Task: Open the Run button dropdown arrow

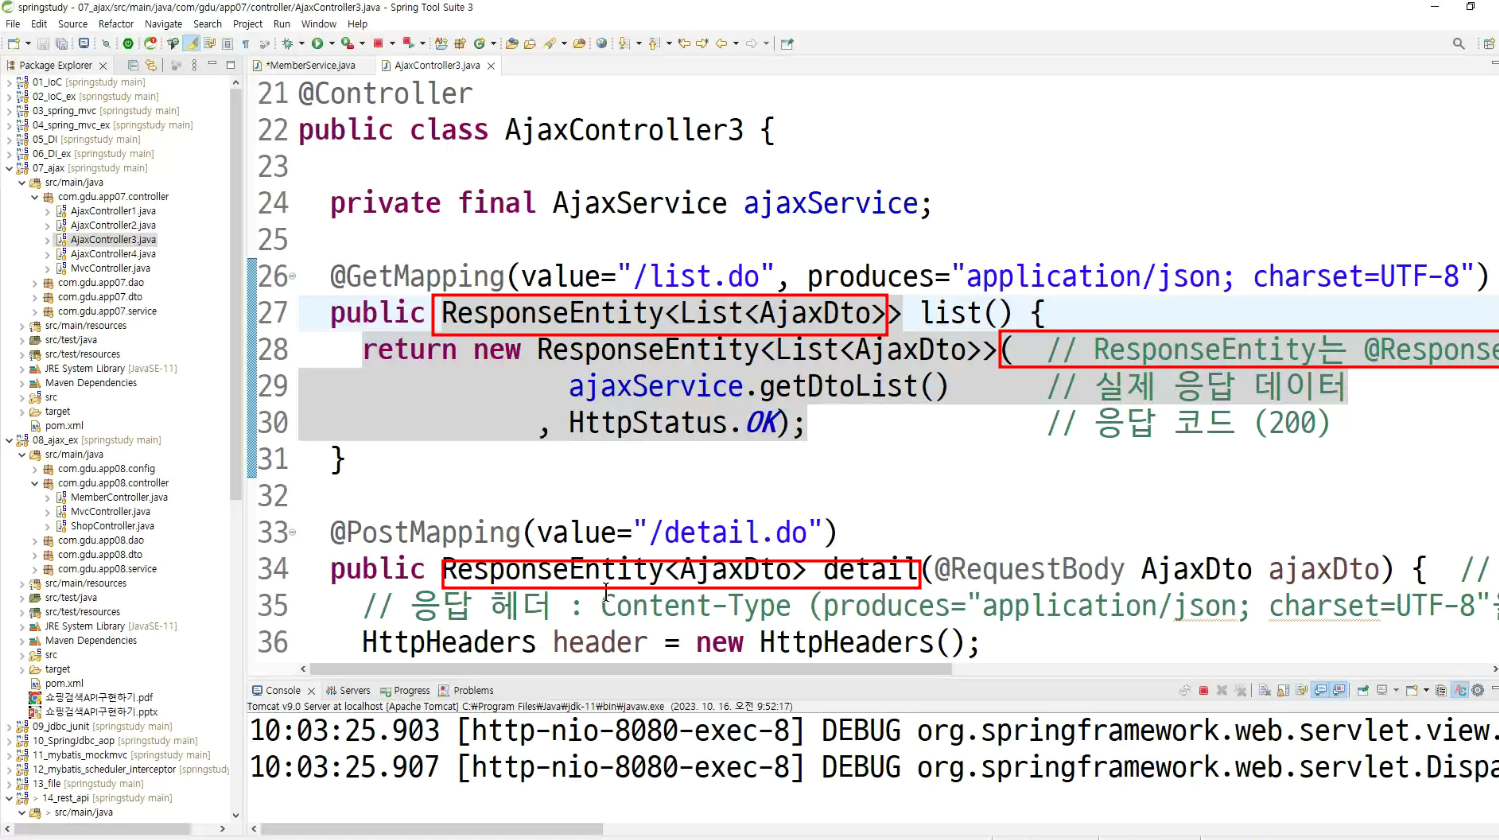Action: click(x=332, y=44)
